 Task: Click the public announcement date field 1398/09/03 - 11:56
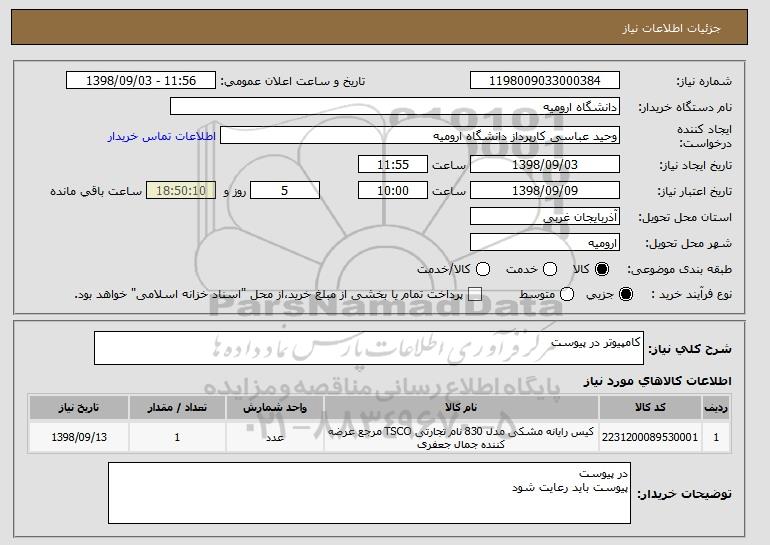[x=141, y=80]
